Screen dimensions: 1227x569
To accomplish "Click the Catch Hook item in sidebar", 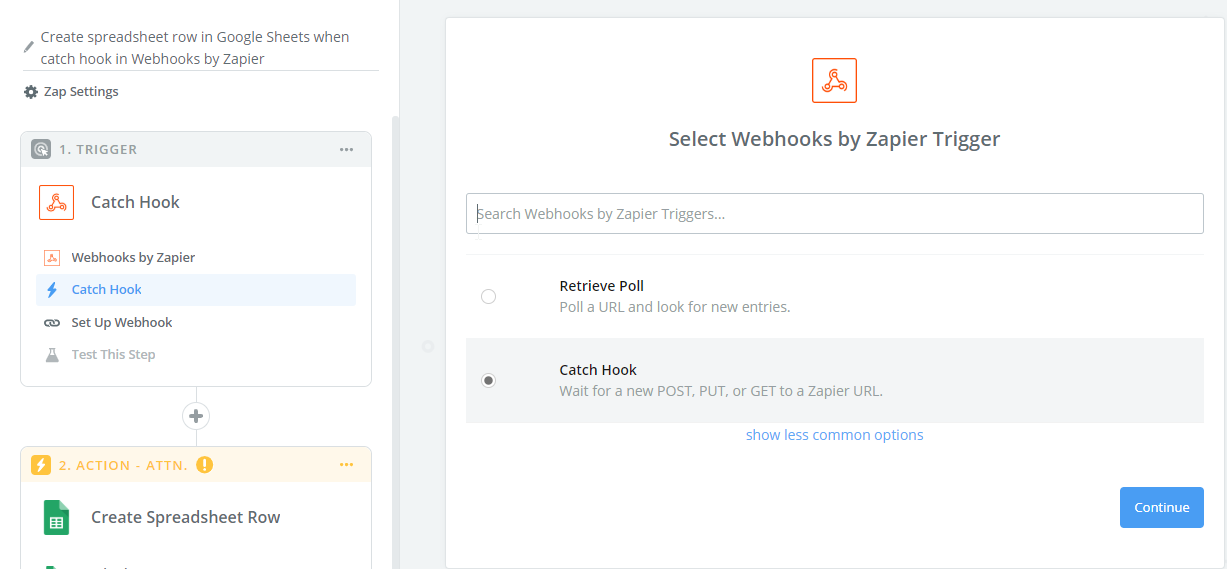I will (107, 290).
